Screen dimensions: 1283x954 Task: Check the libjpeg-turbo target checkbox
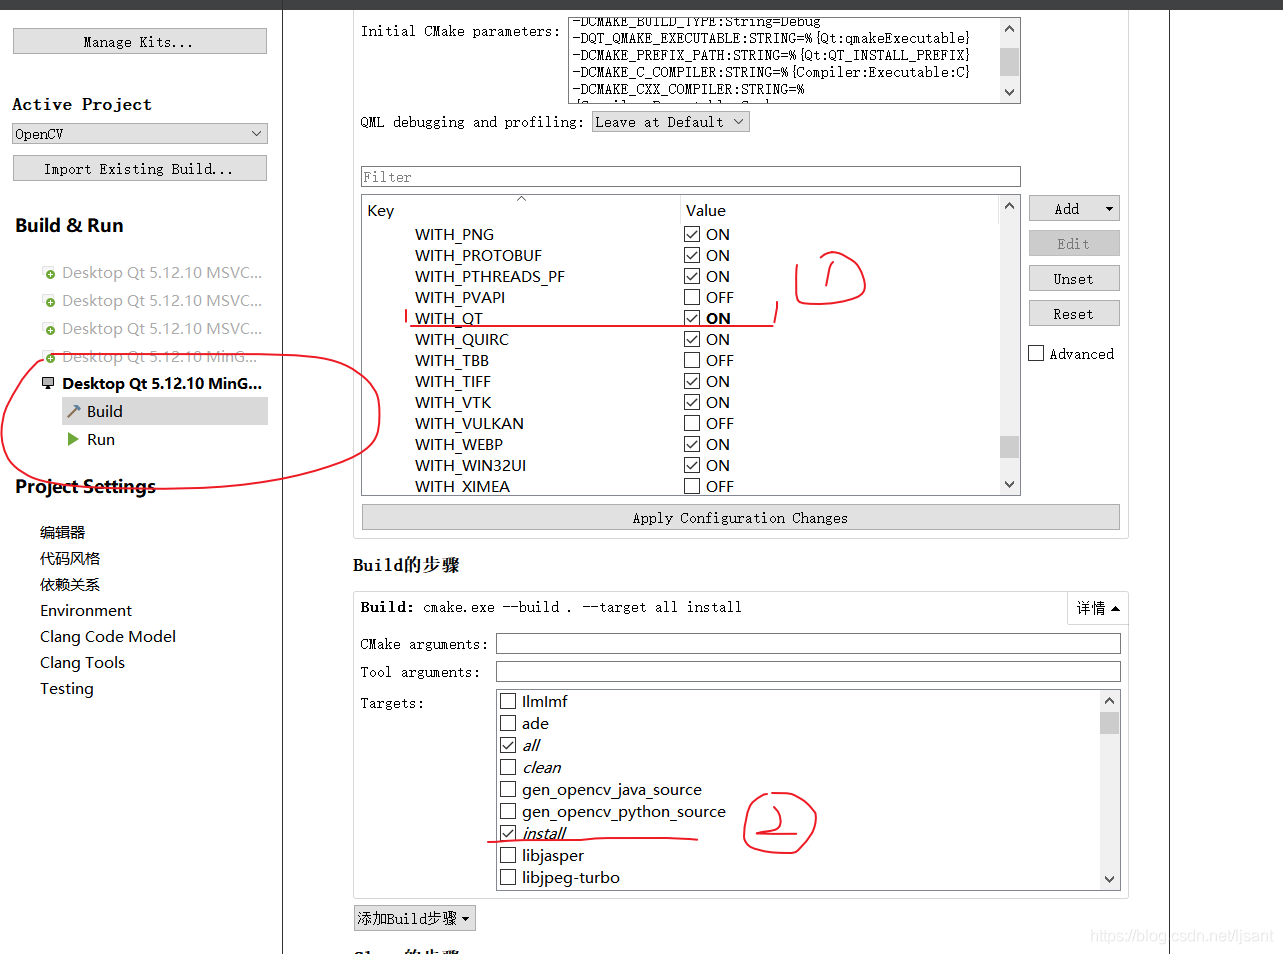(x=508, y=877)
